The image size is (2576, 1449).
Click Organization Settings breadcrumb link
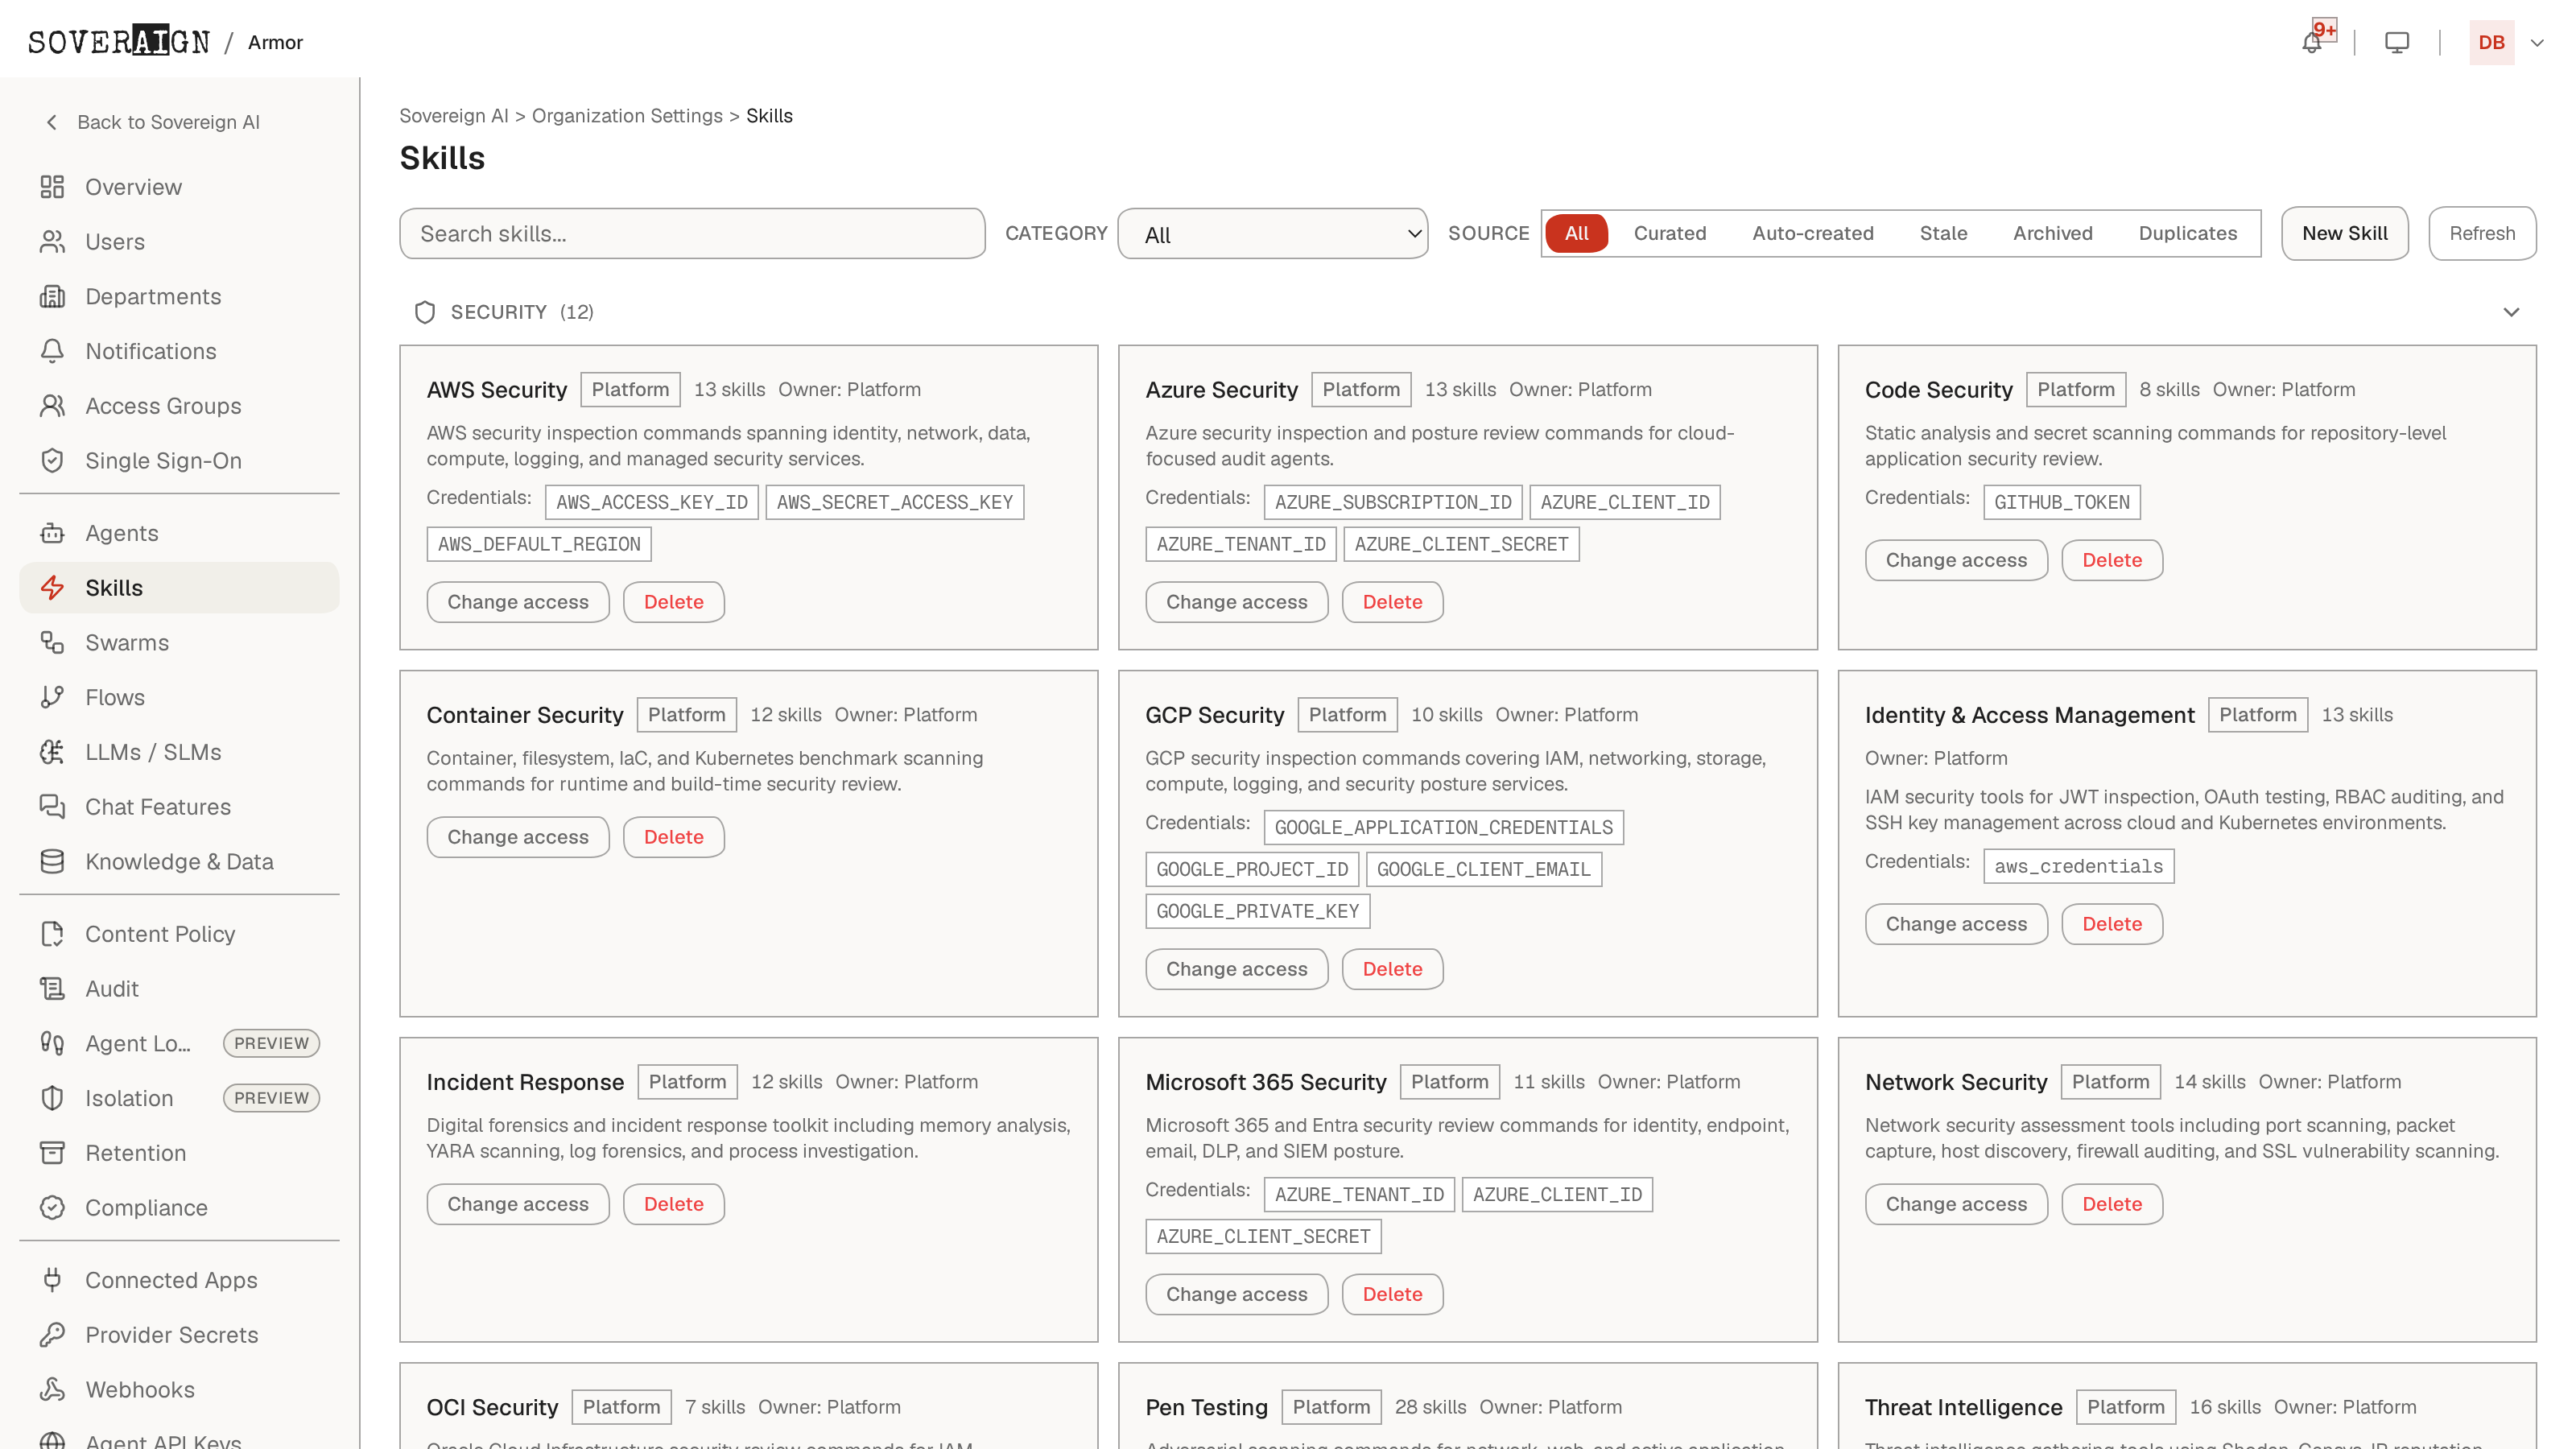click(627, 116)
